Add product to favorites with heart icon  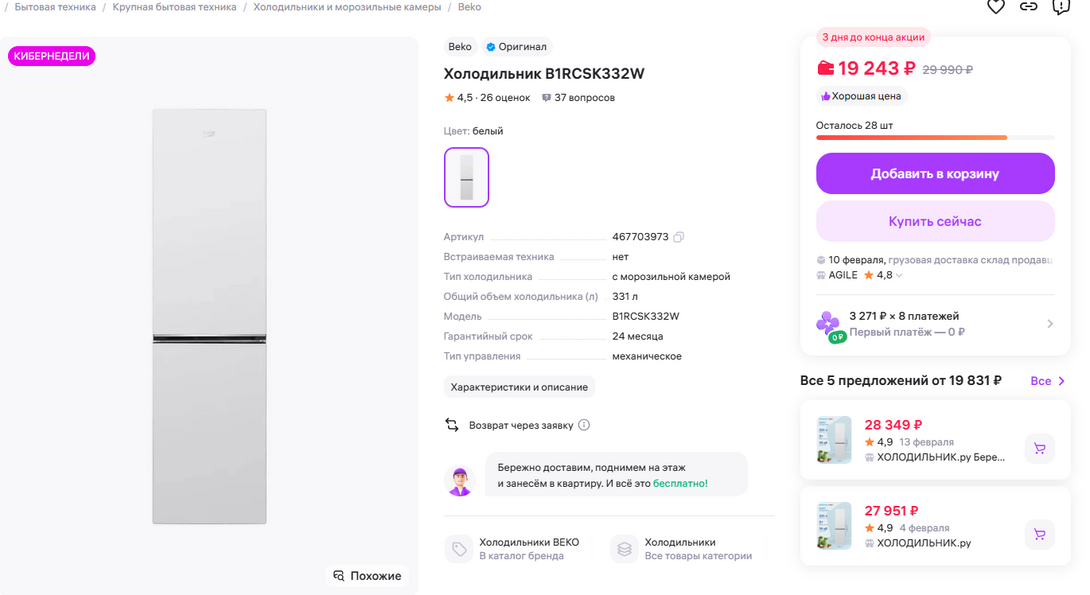(996, 6)
